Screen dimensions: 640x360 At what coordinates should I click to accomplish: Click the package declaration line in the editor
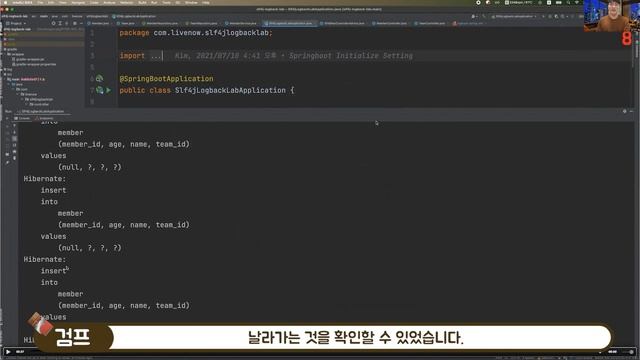pos(196,33)
